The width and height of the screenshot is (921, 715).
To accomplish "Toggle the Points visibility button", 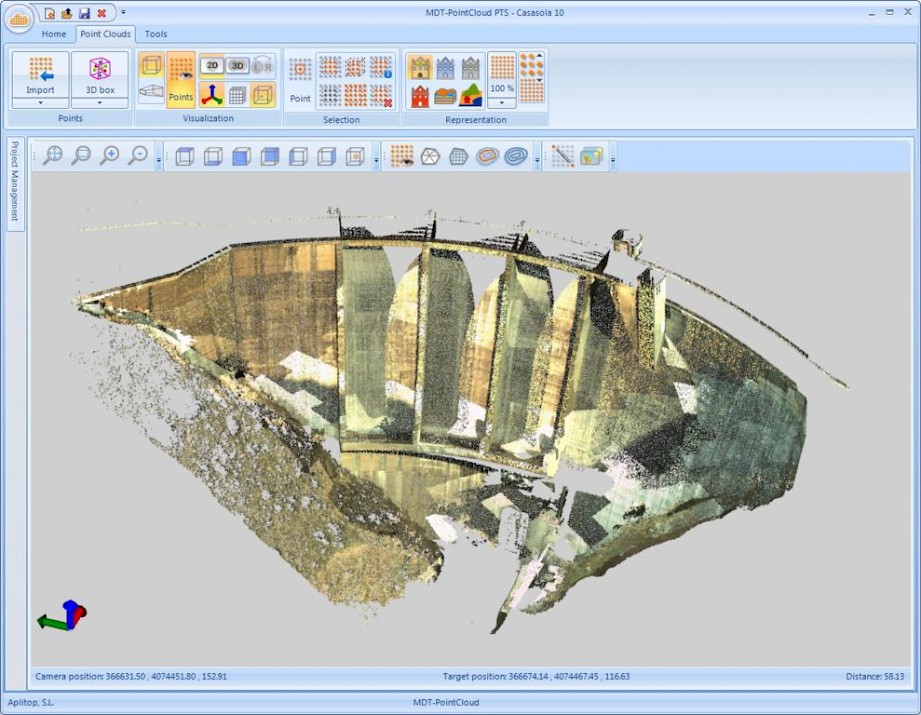I will [181, 78].
